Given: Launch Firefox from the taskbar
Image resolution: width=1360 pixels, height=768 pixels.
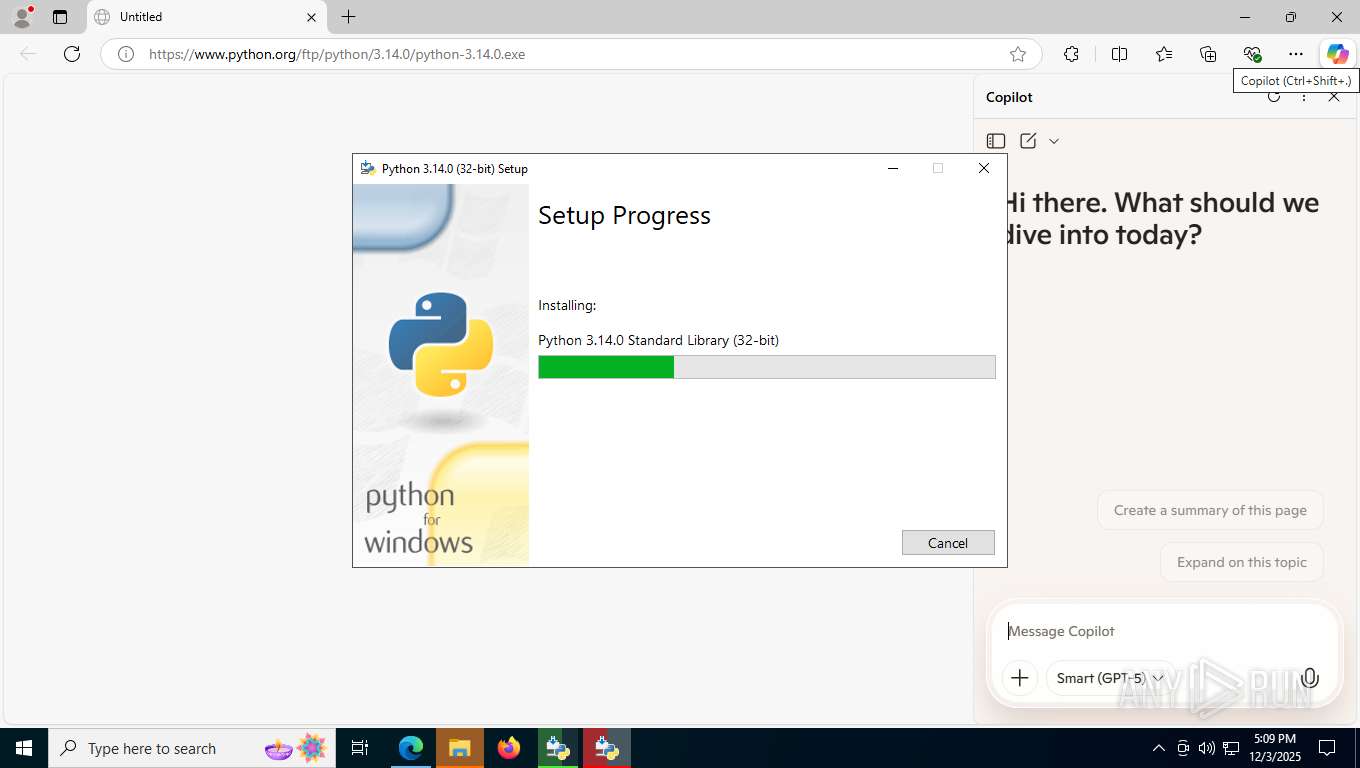Looking at the screenshot, I should tap(509, 748).
